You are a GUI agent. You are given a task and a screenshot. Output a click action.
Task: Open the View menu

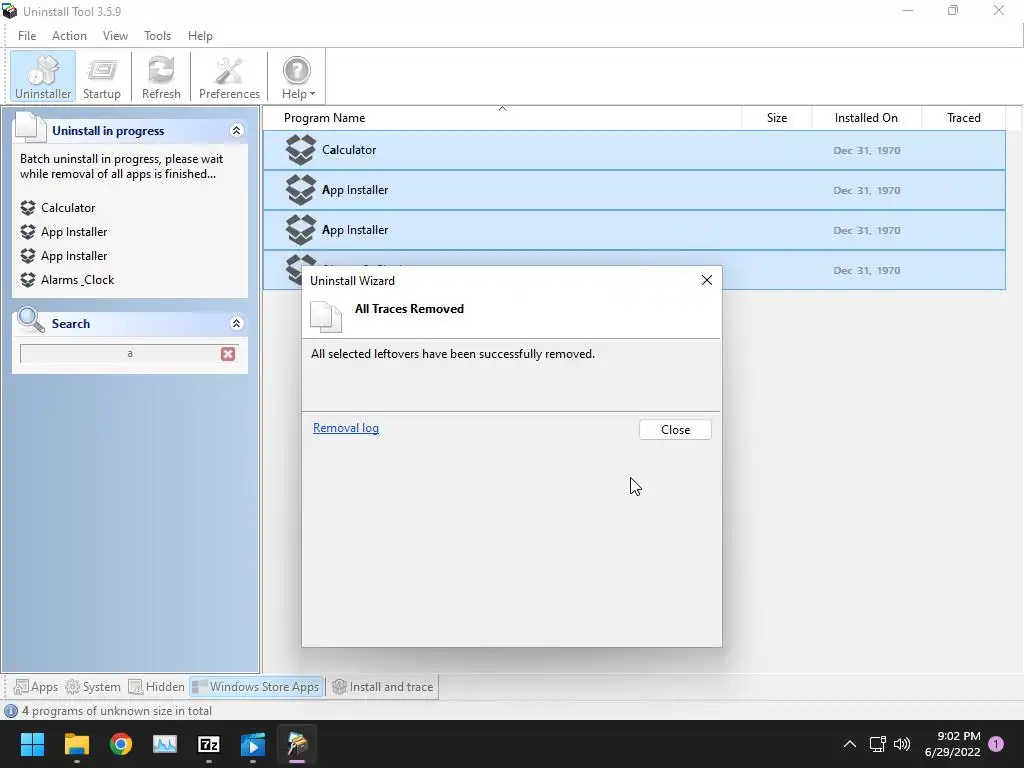(115, 36)
